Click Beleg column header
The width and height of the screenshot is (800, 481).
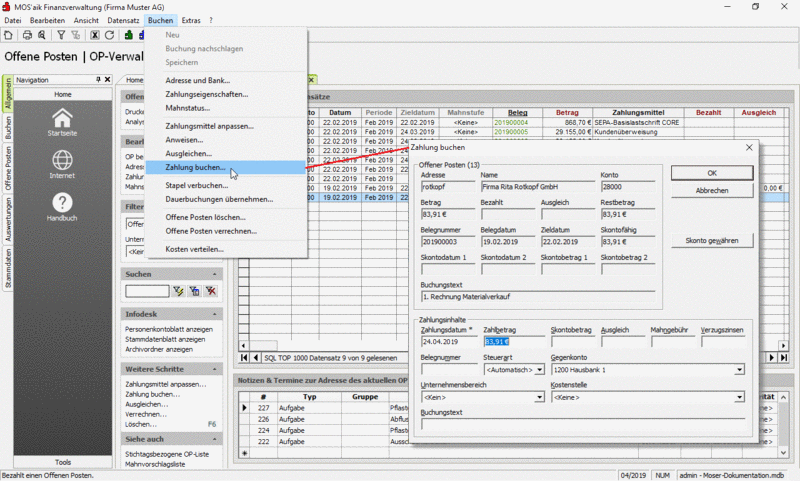coord(517,113)
